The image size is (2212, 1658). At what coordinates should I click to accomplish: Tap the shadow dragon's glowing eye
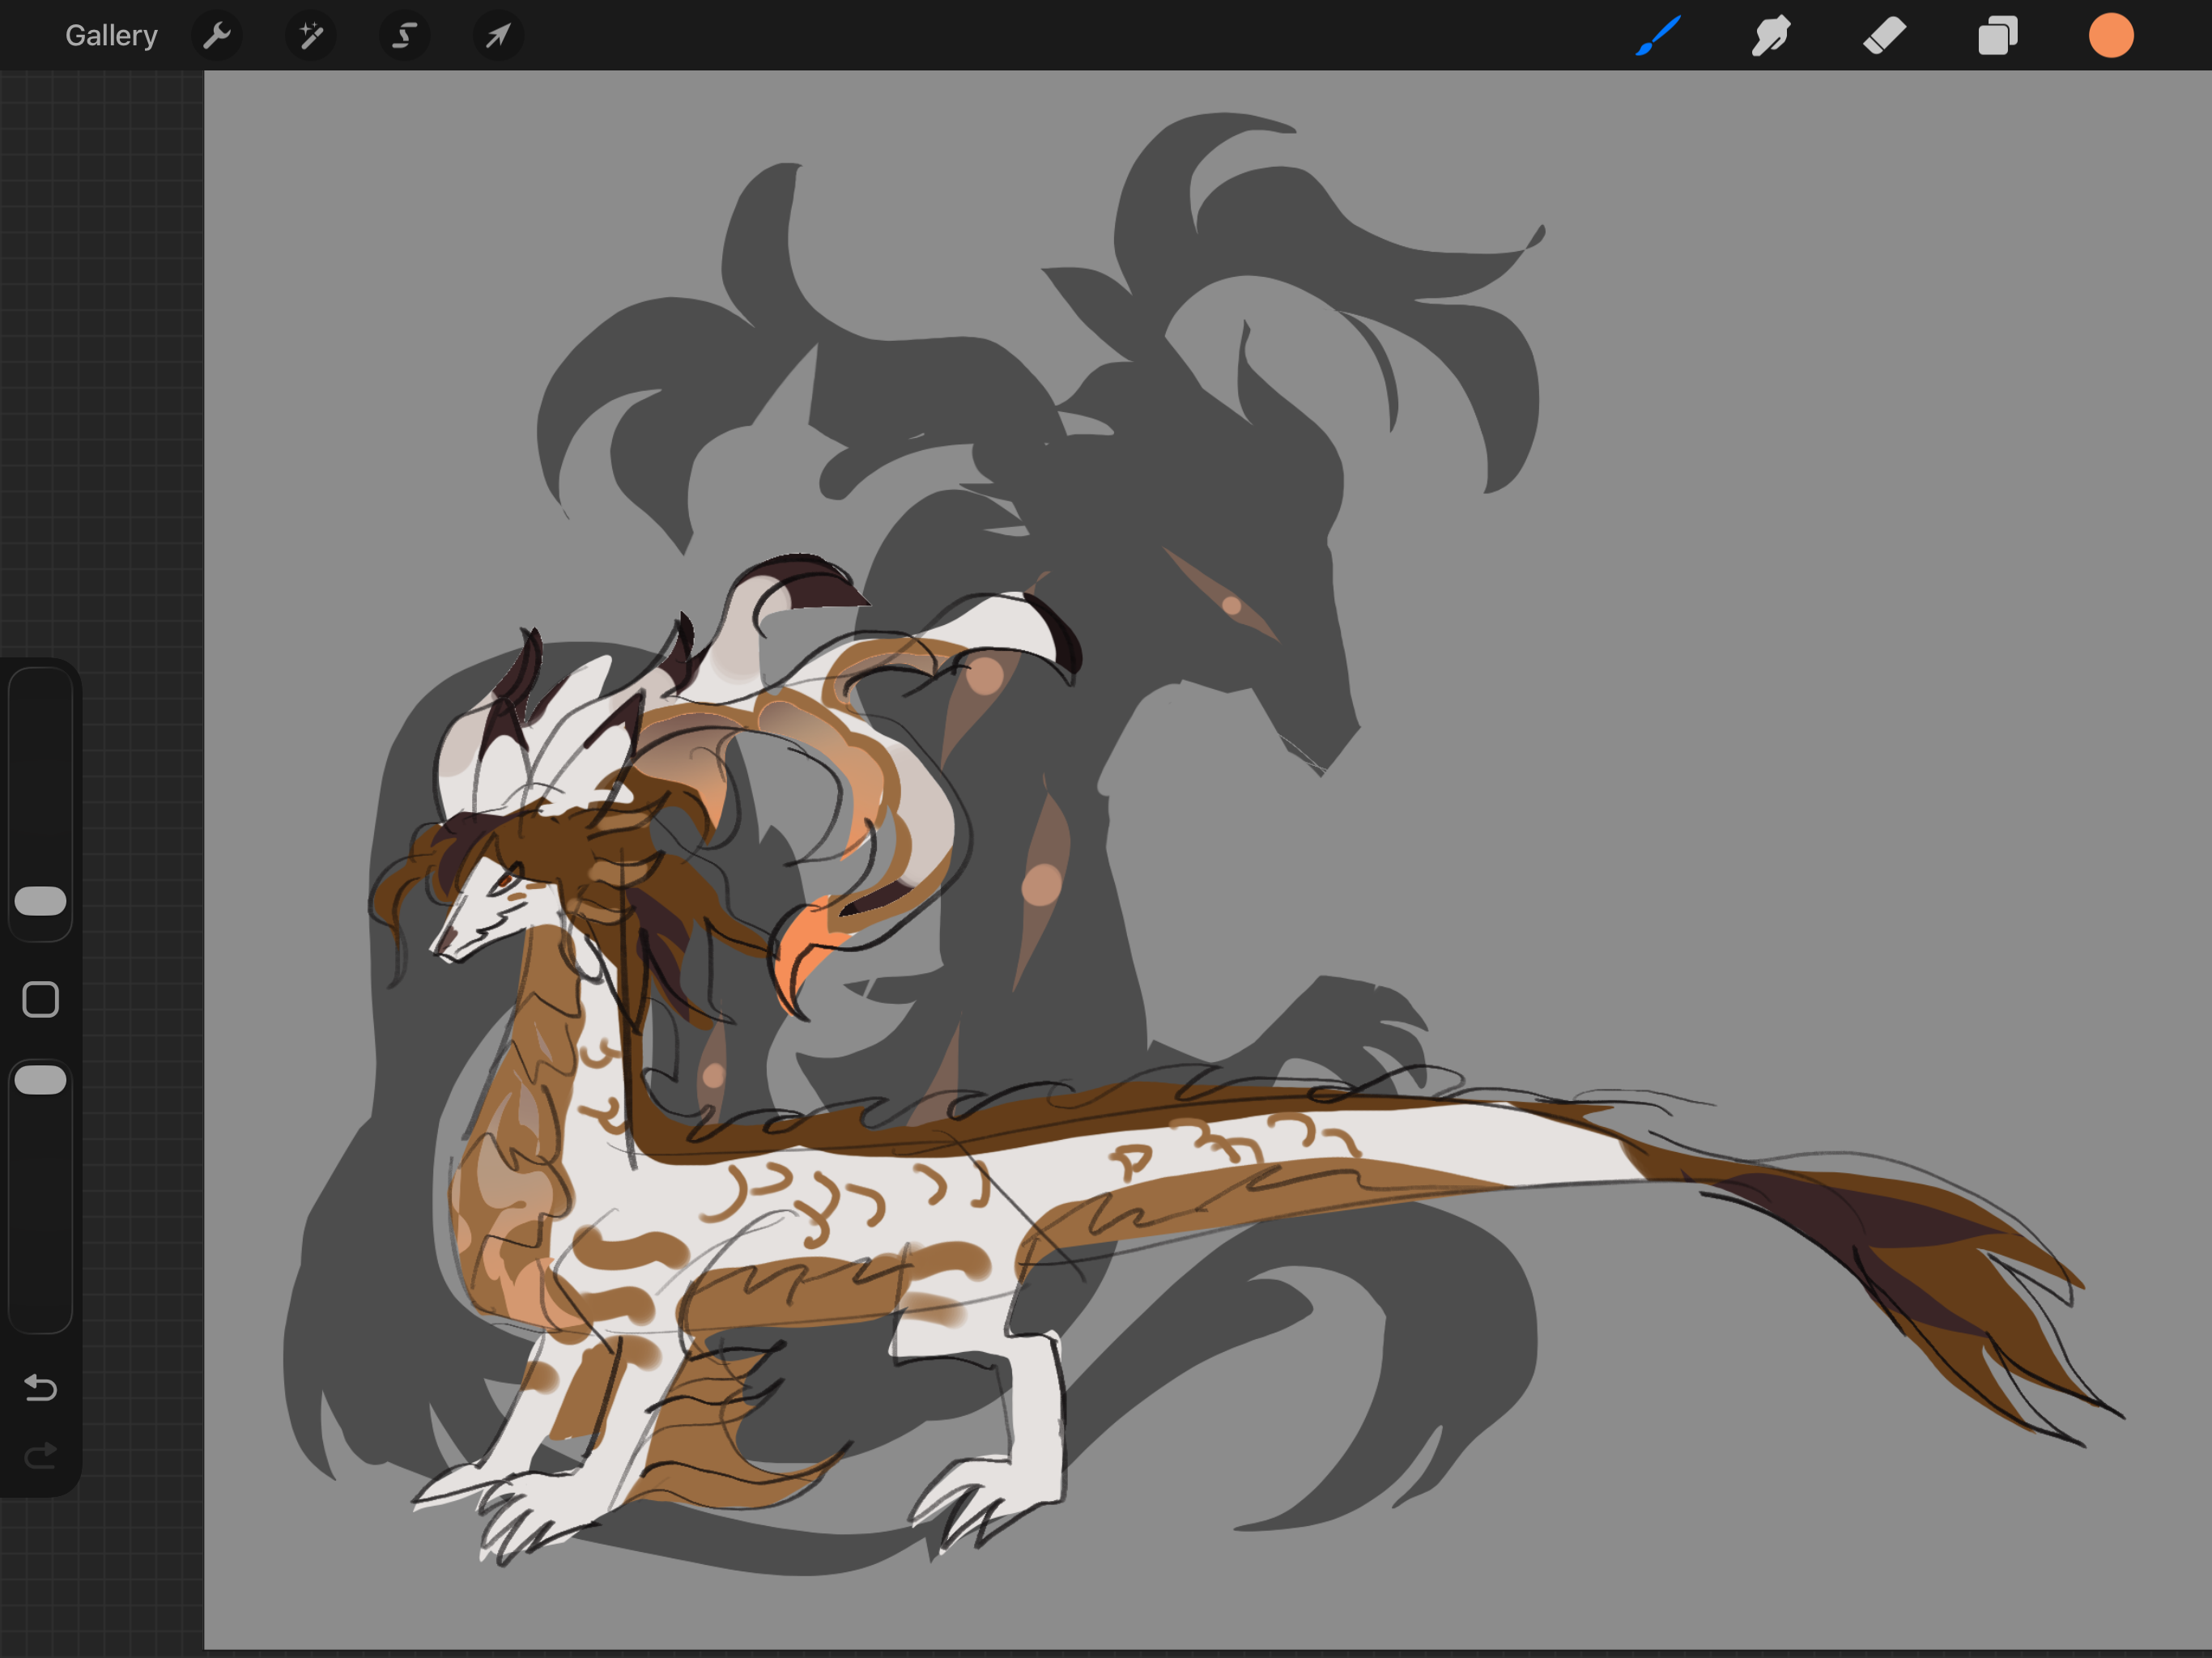[x=1231, y=605]
